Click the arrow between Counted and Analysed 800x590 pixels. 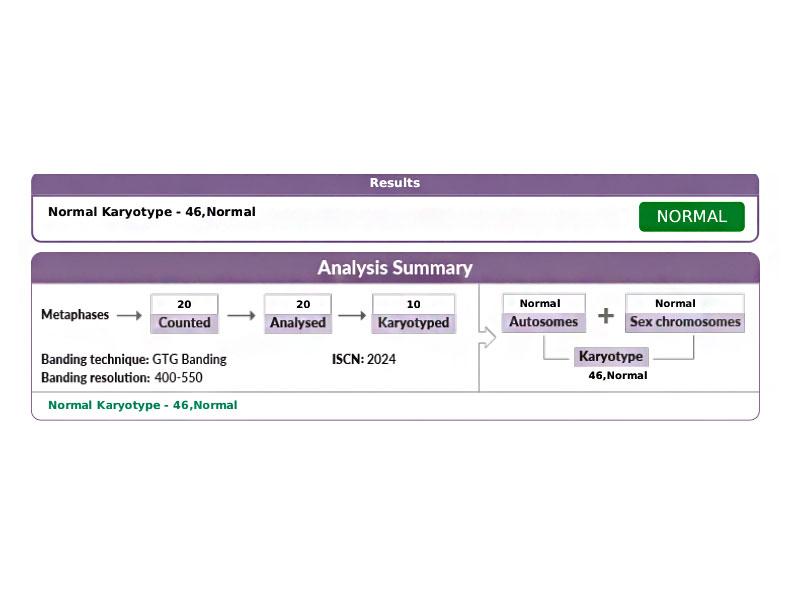[241, 315]
